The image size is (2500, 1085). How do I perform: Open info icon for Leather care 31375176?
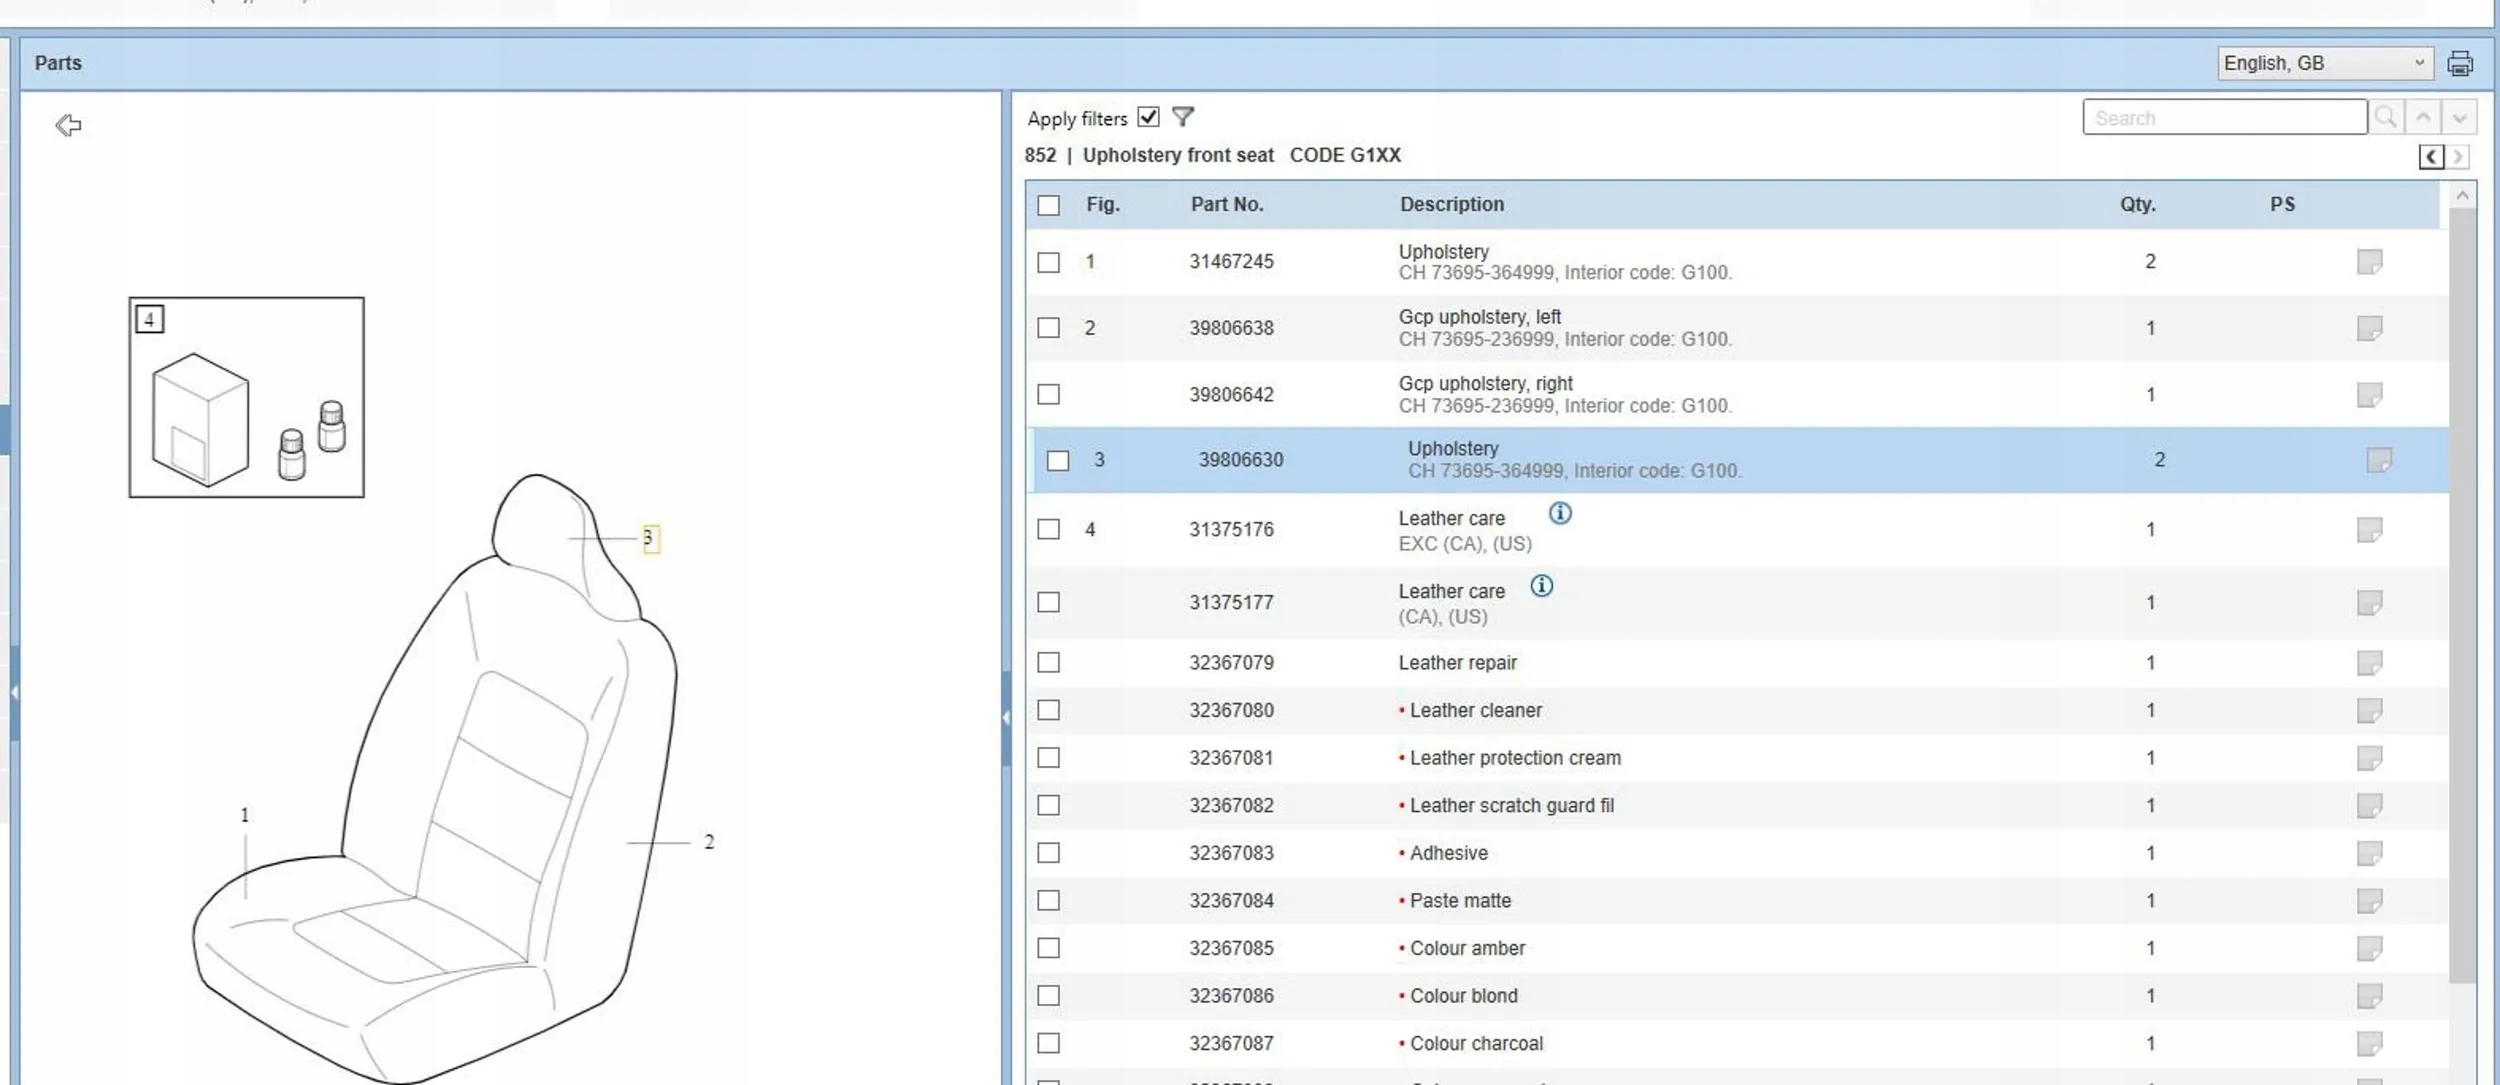coord(1559,514)
